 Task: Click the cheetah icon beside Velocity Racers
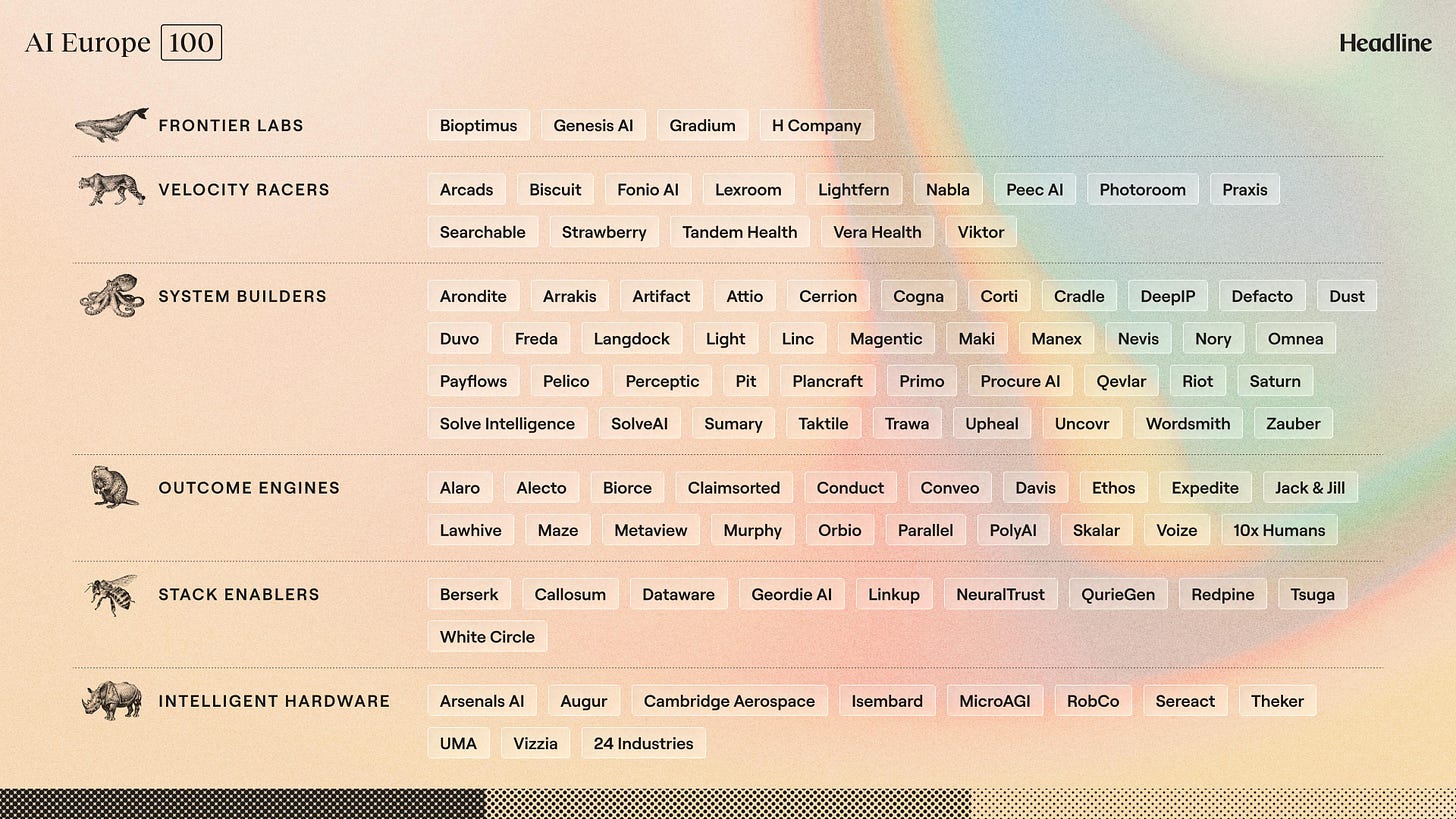[x=112, y=189]
